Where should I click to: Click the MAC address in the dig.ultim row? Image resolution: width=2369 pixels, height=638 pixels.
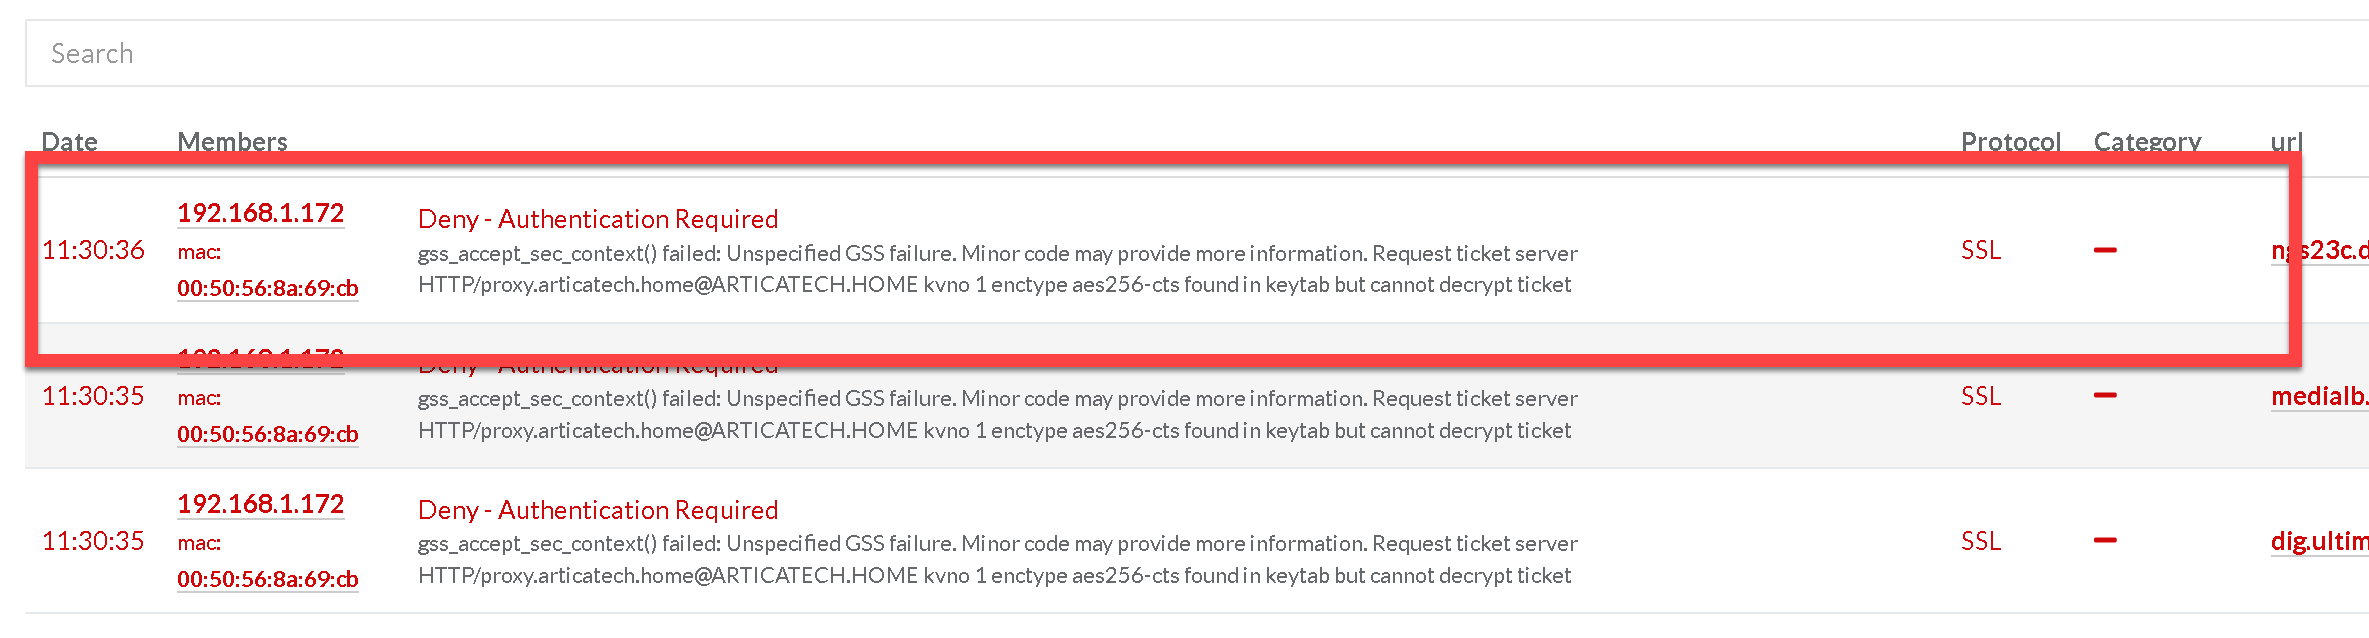[x=267, y=579]
